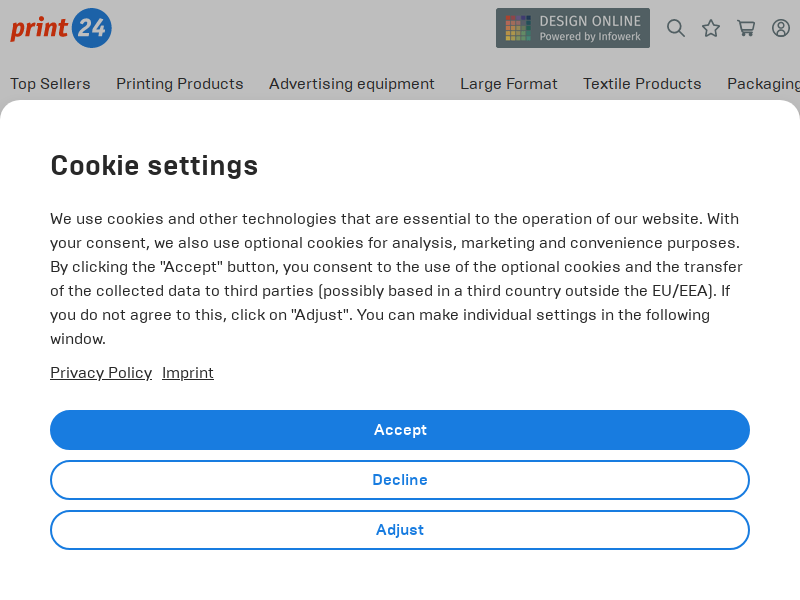Accept all cookies
This screenshot has width=800, height=600.
[x=400, y=430]
